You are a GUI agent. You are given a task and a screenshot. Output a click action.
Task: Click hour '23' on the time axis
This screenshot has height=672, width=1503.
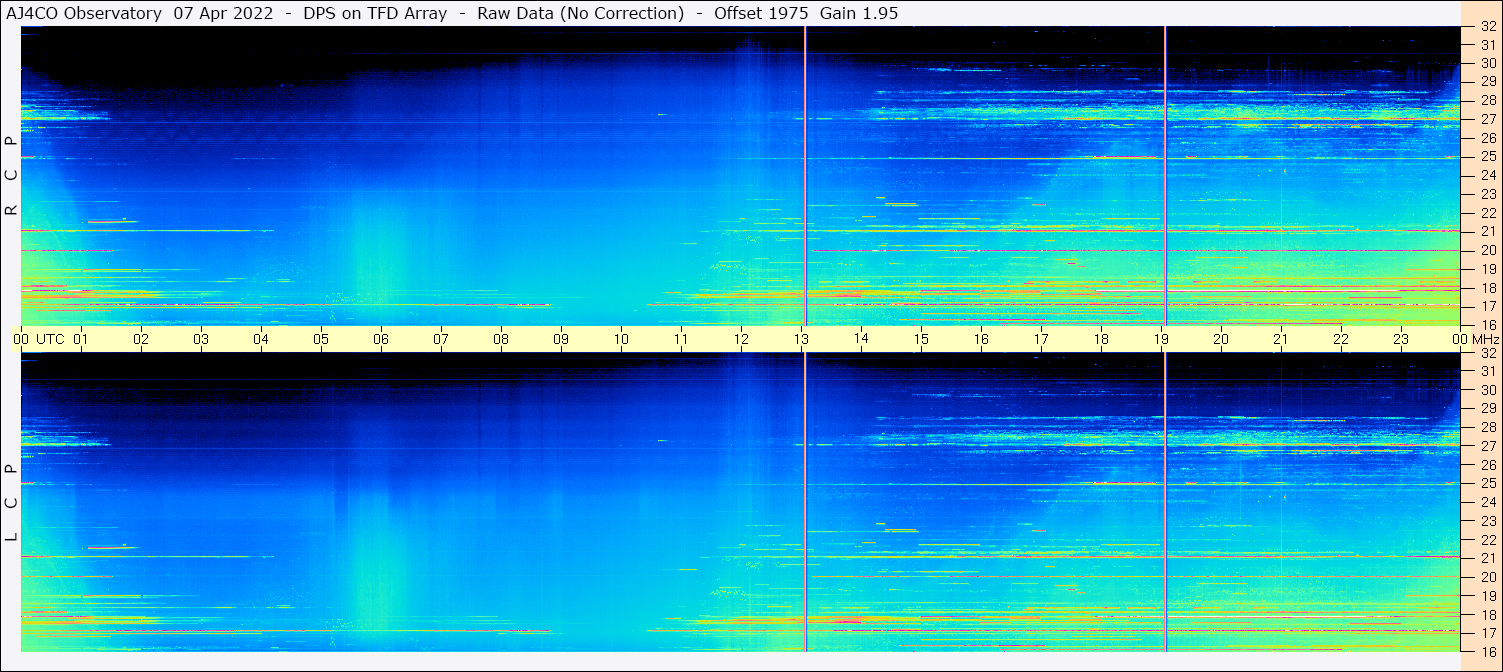pyautogui.click(x=1401, y=339)
